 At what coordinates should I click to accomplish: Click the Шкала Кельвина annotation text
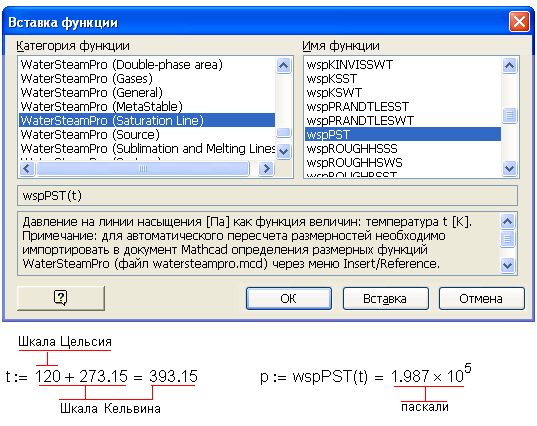110,408
